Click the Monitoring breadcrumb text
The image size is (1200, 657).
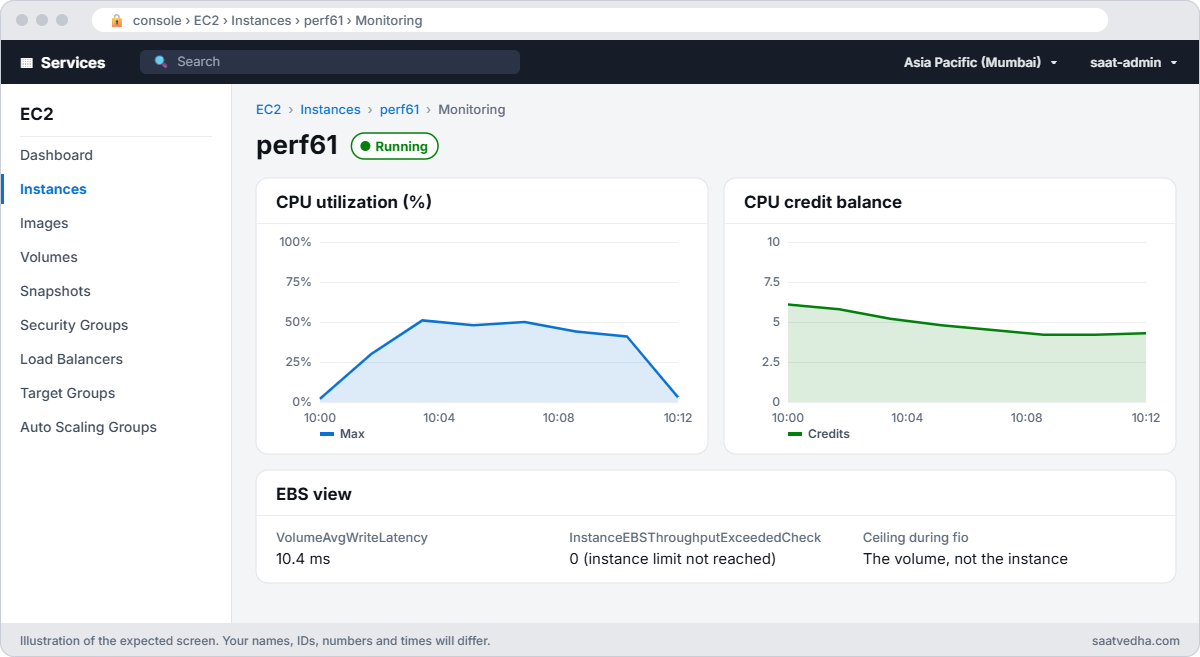tap(472, 110)
